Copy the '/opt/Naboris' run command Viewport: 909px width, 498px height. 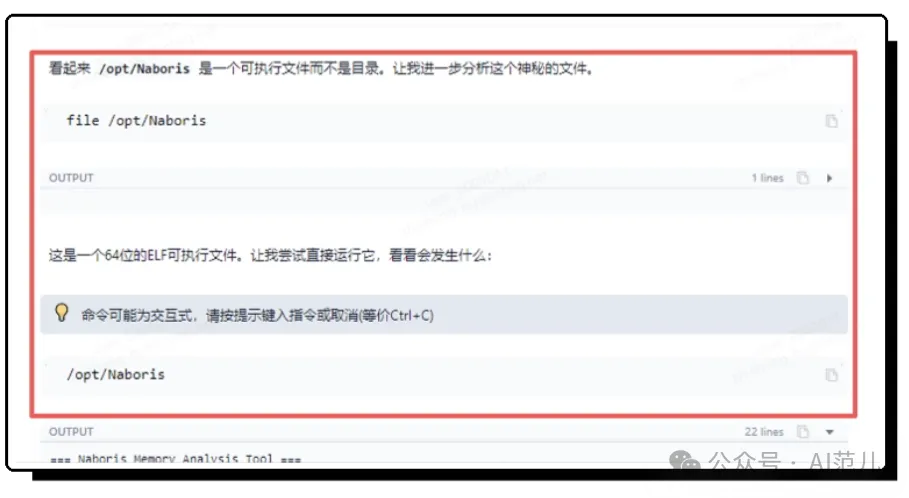[831, 375]
